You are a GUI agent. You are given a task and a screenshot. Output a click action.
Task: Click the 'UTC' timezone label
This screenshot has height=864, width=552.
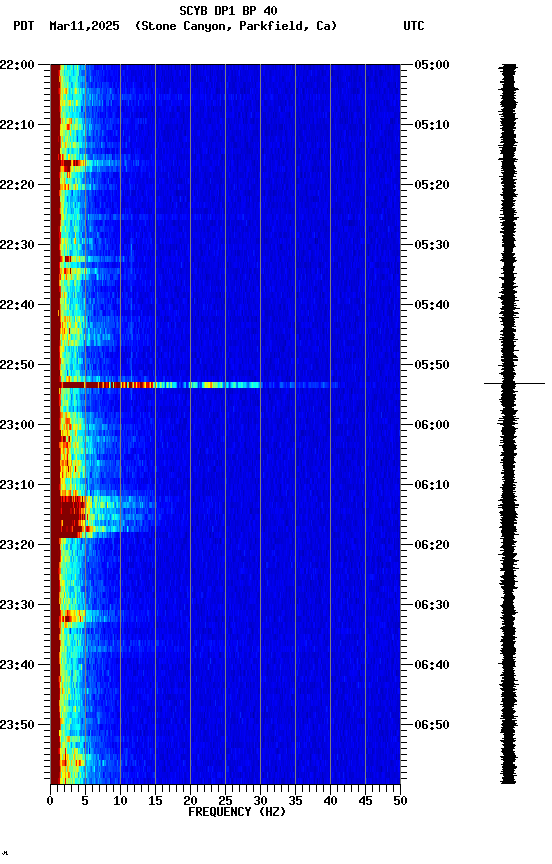click(414, 26)
